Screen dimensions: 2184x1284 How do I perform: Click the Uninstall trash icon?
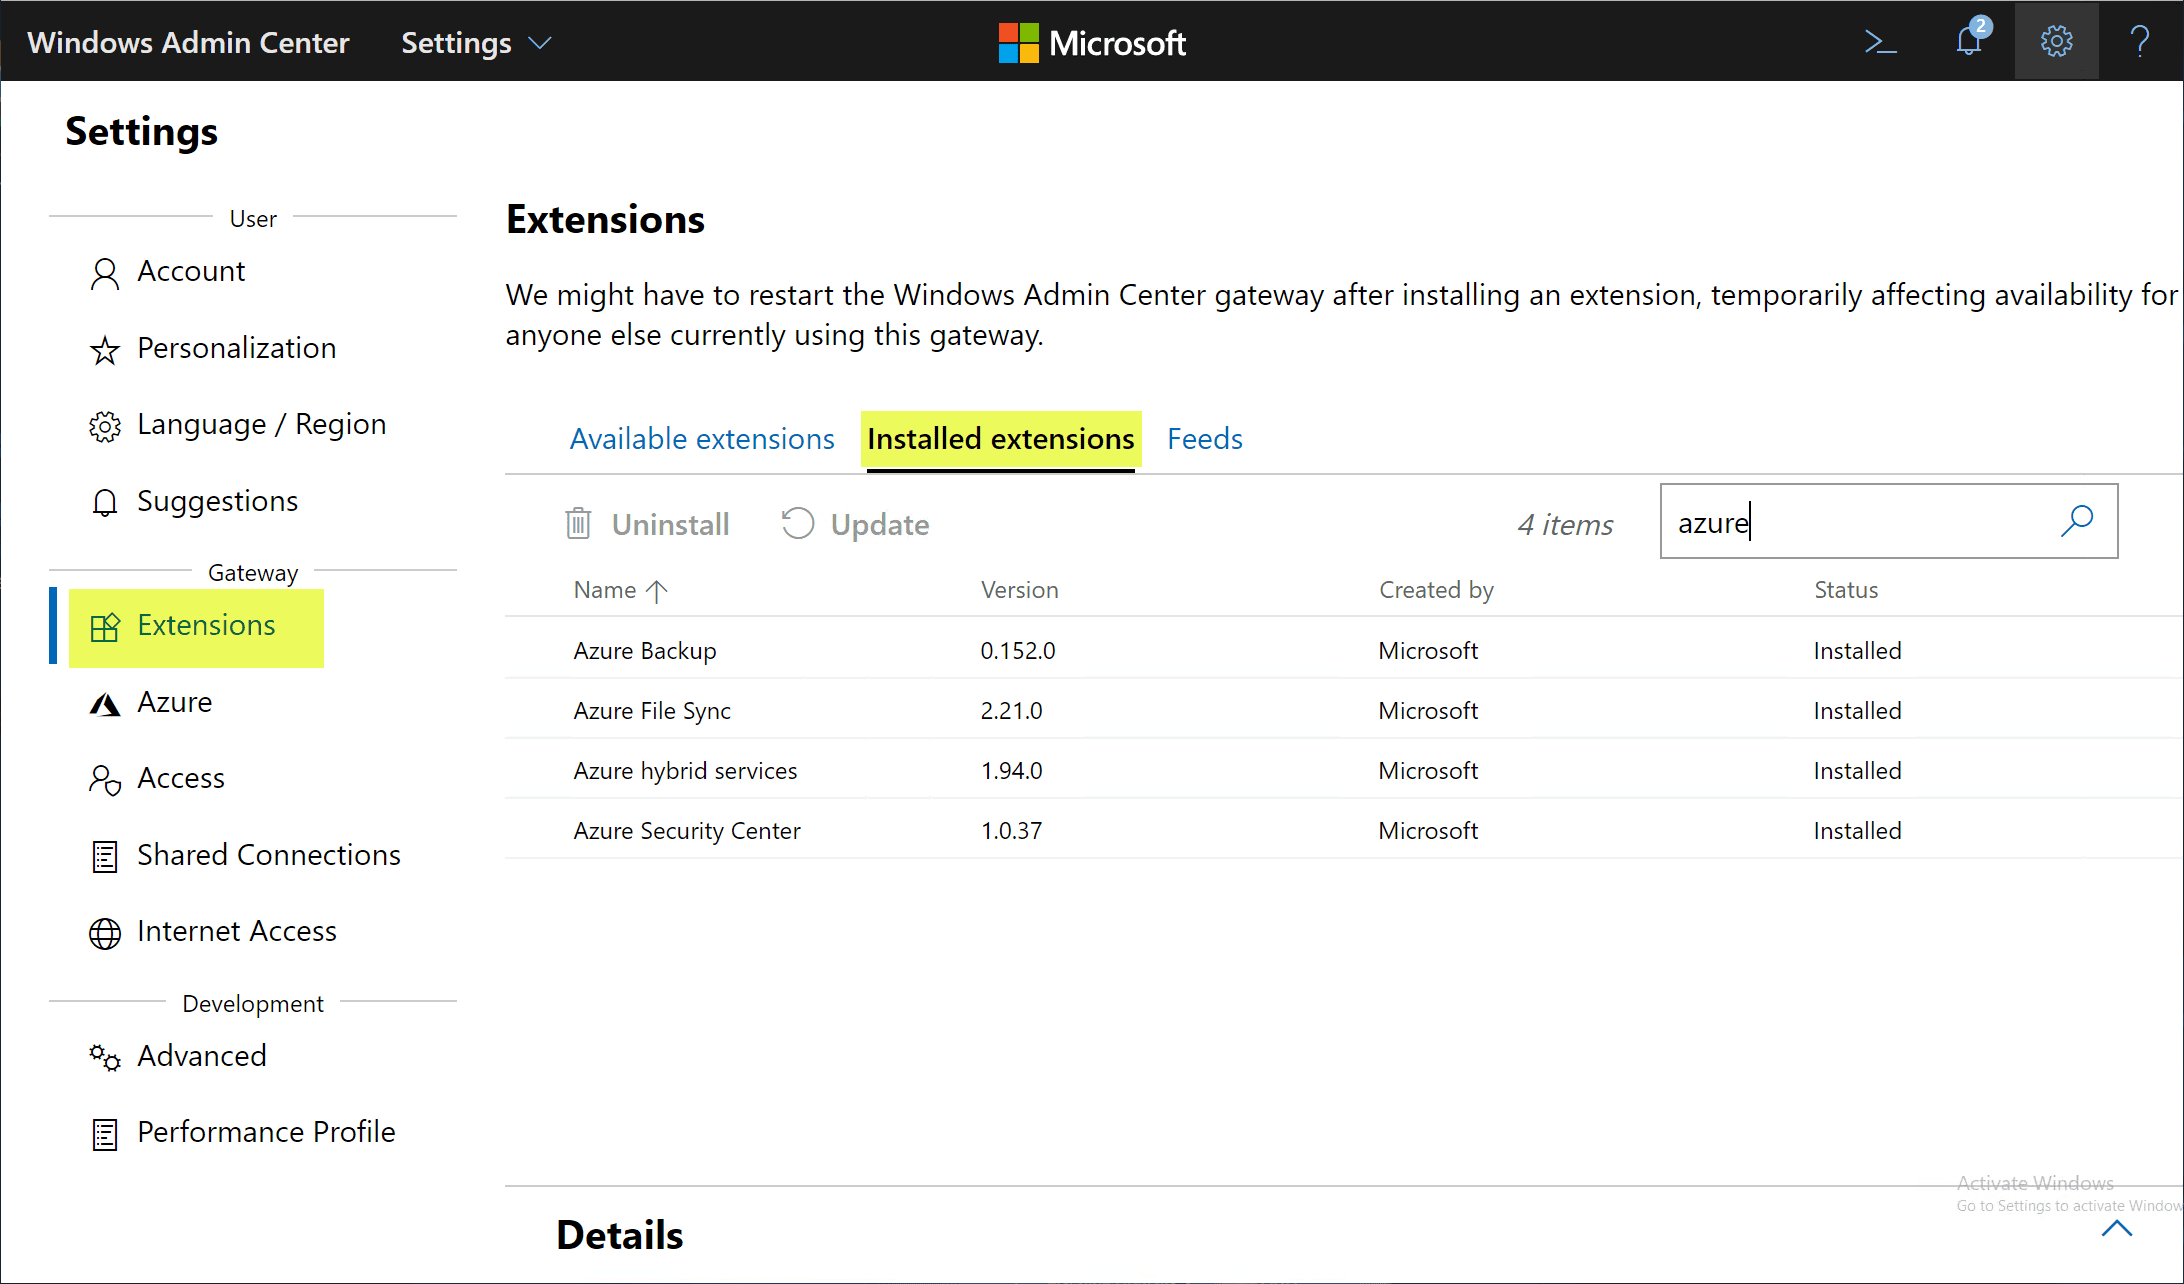578,523
